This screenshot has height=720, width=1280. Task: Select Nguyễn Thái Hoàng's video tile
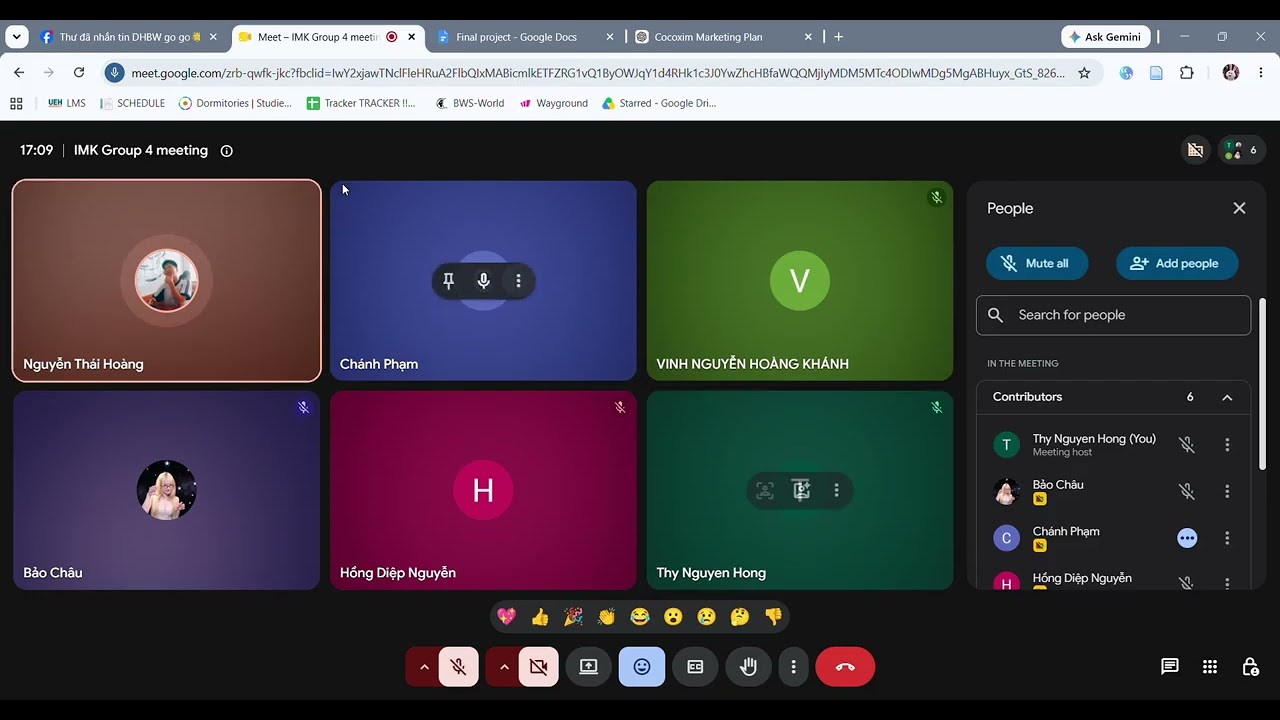pyautogui.click(x=166, y=281)
